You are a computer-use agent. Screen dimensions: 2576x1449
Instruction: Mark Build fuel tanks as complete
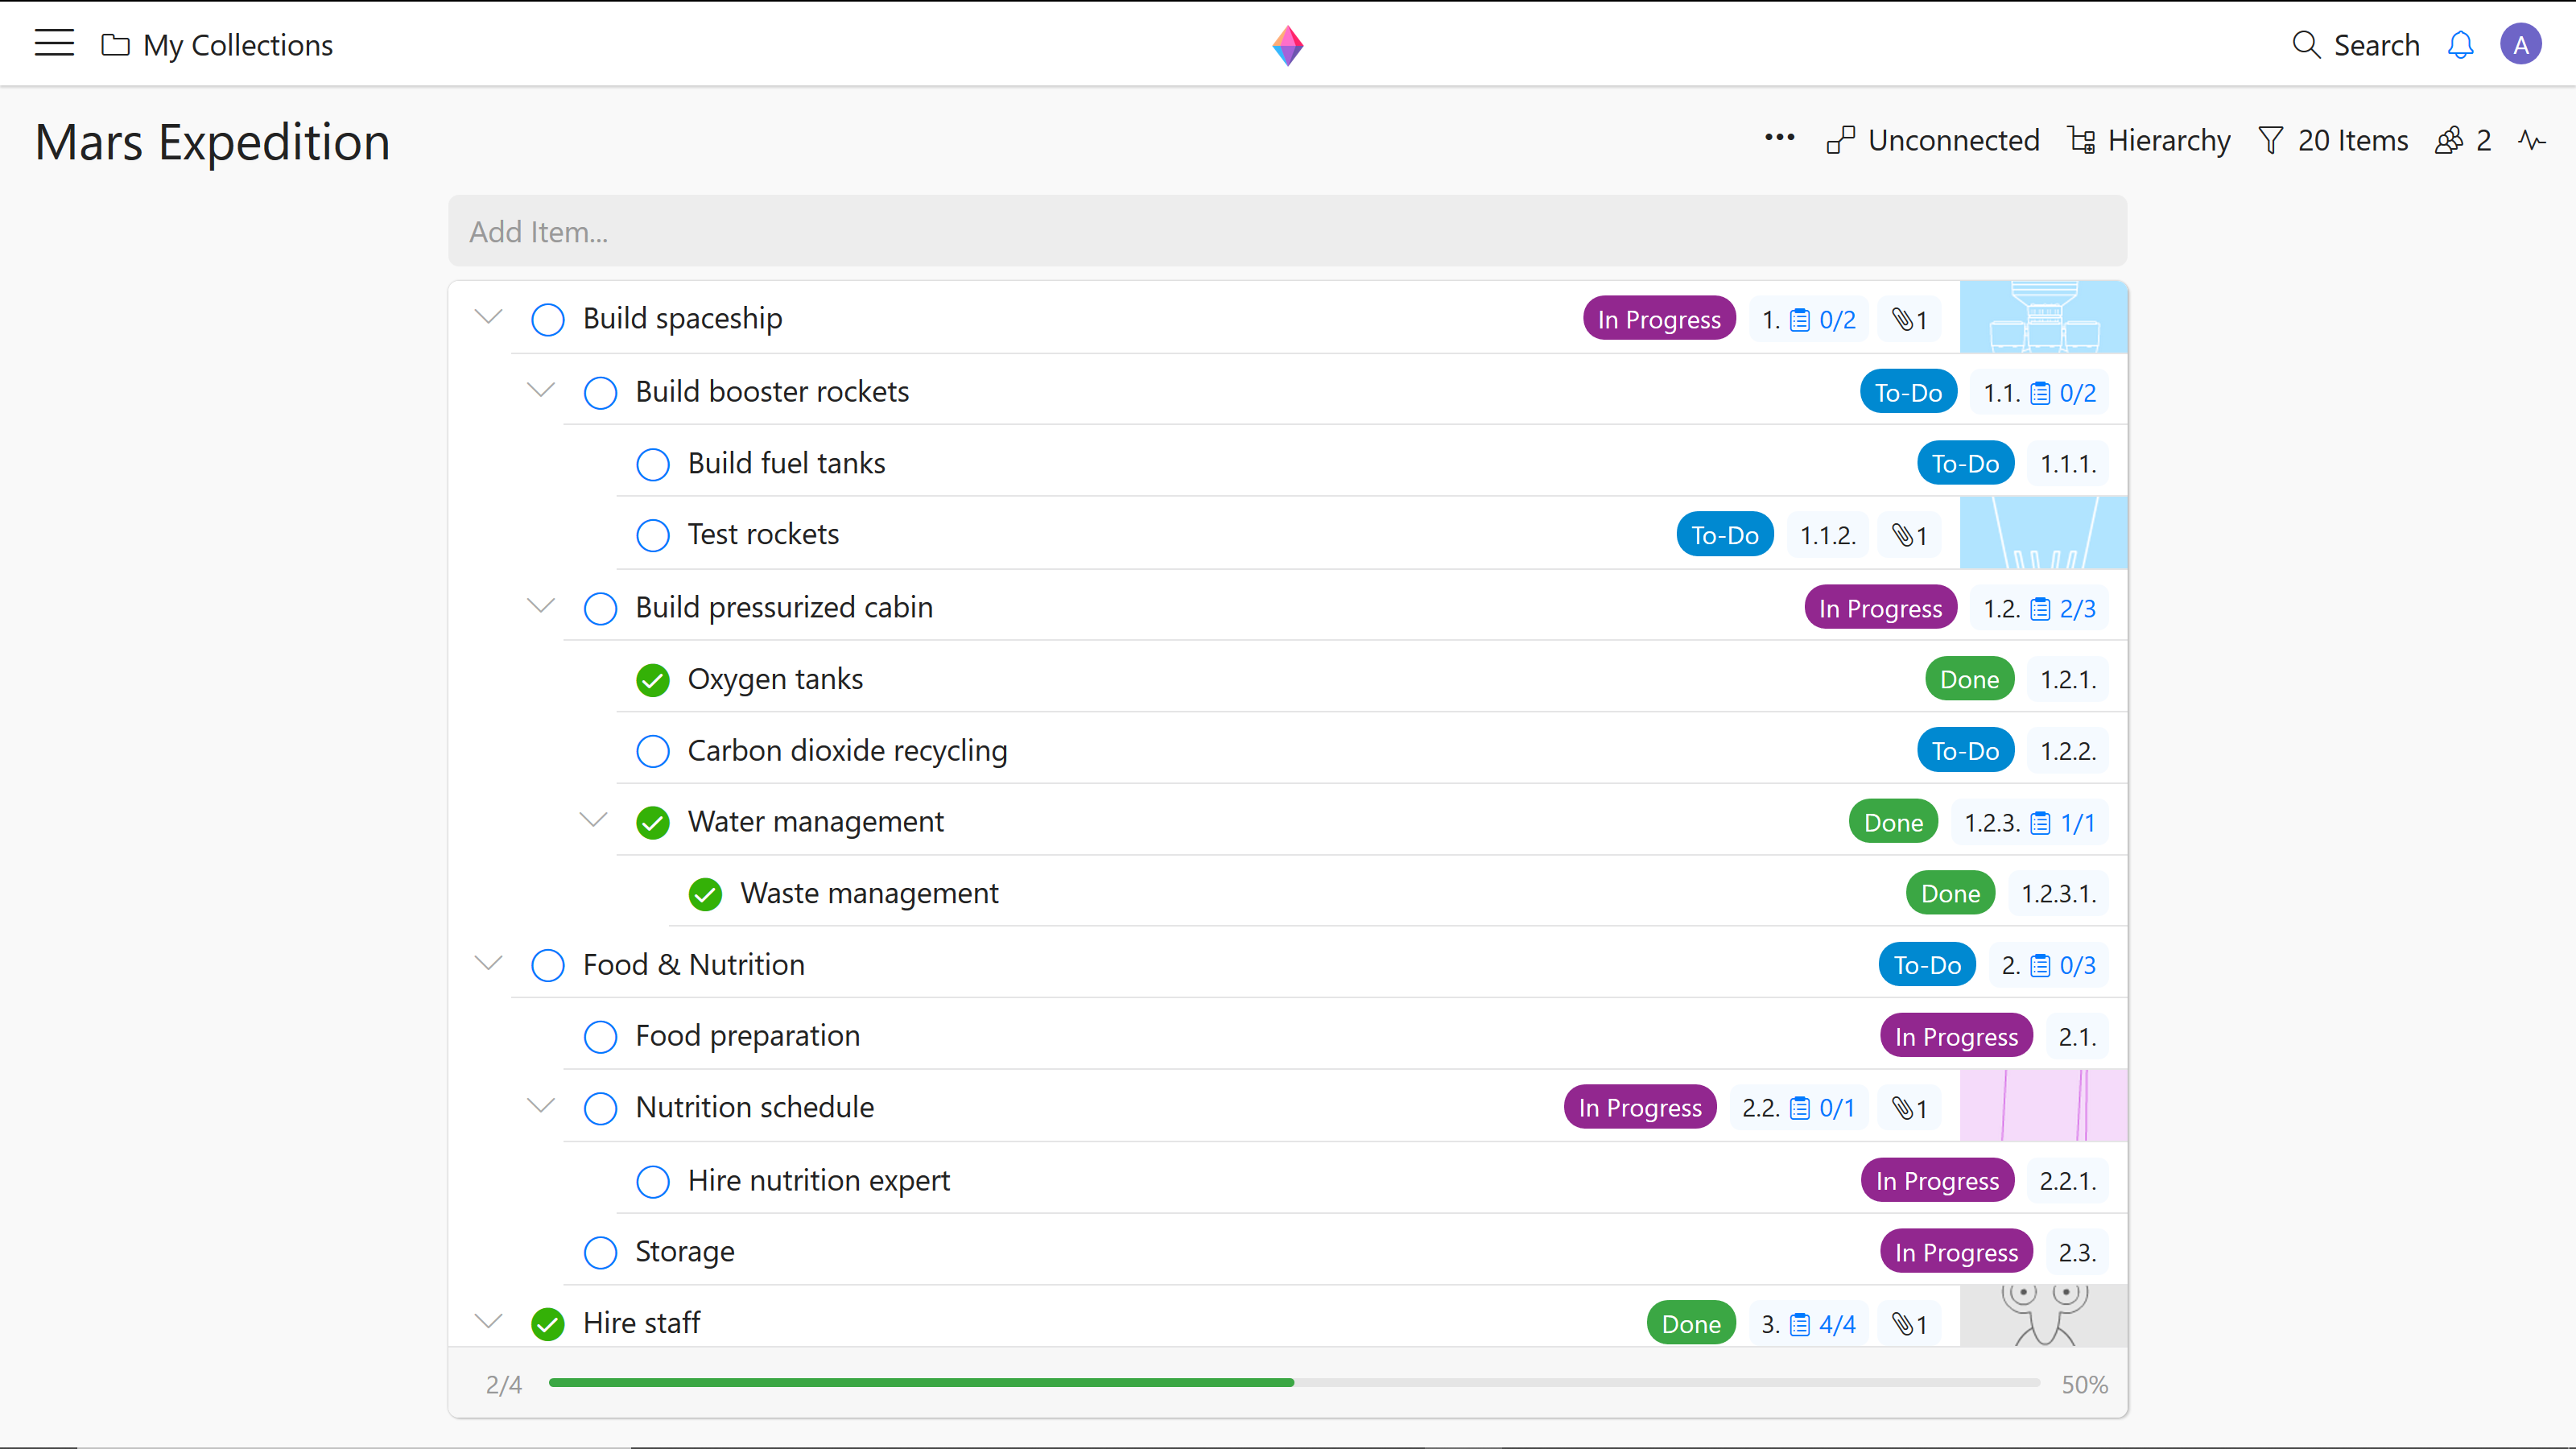[x=652, y=464]
